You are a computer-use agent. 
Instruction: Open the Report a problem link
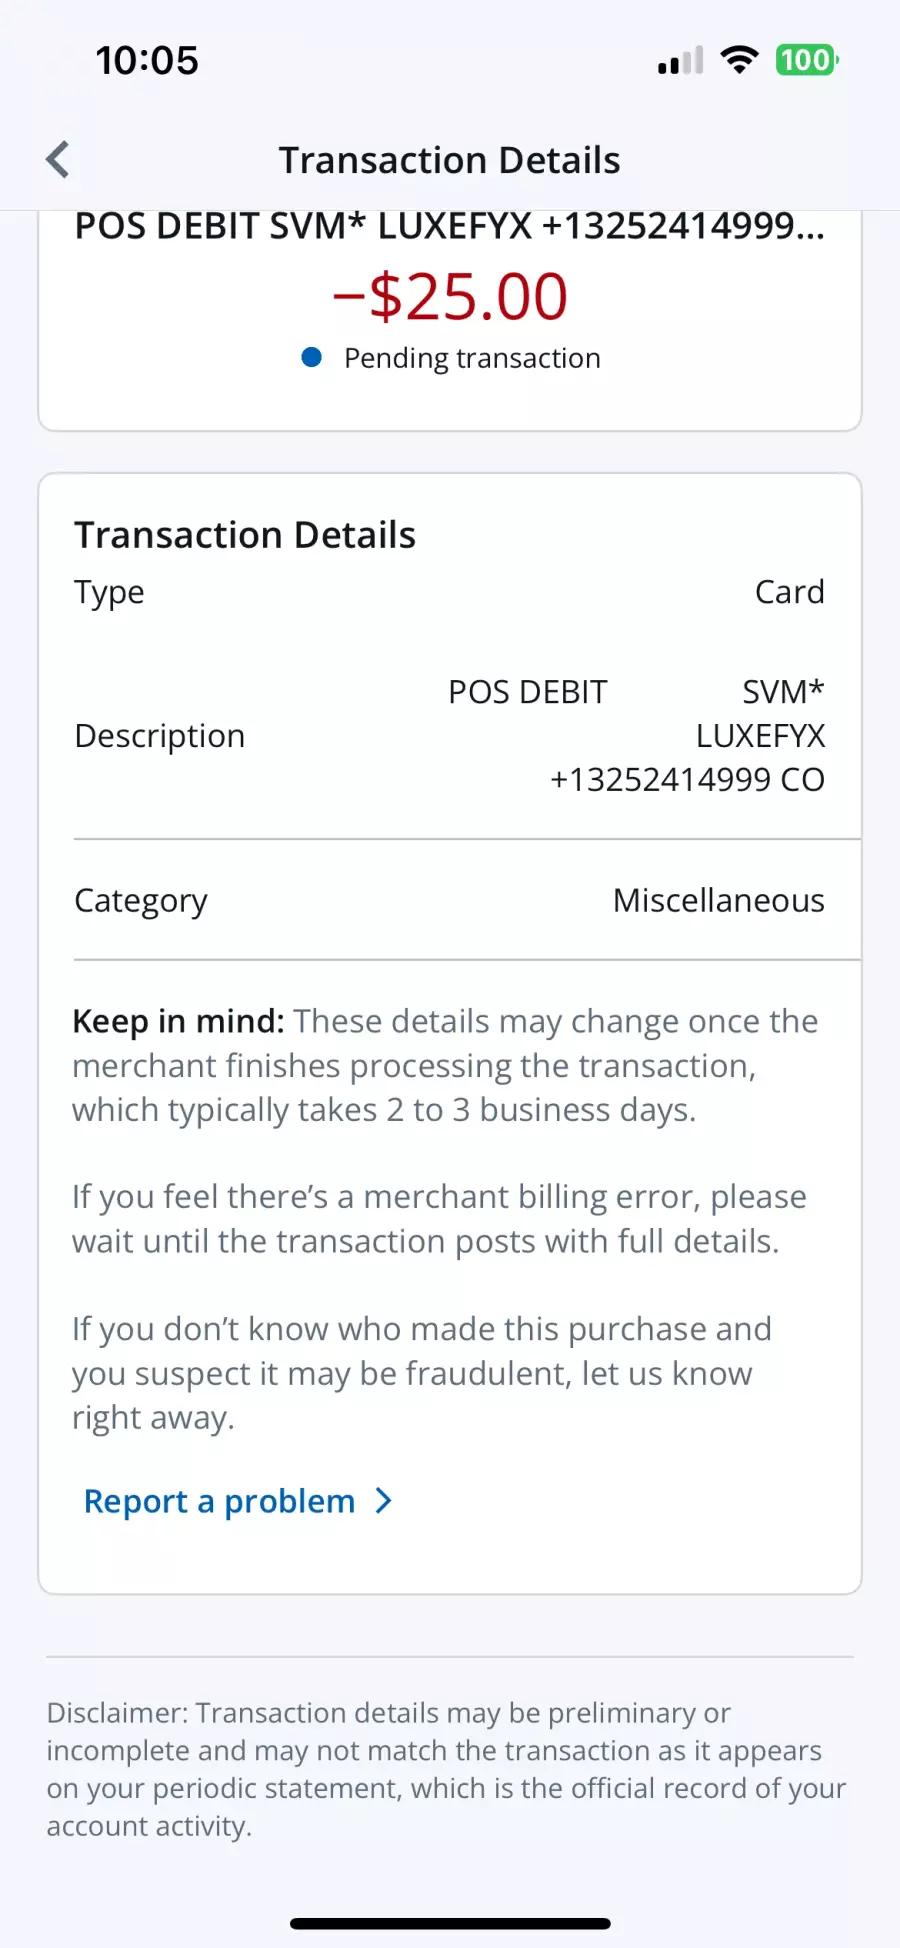pos(220,1501)
